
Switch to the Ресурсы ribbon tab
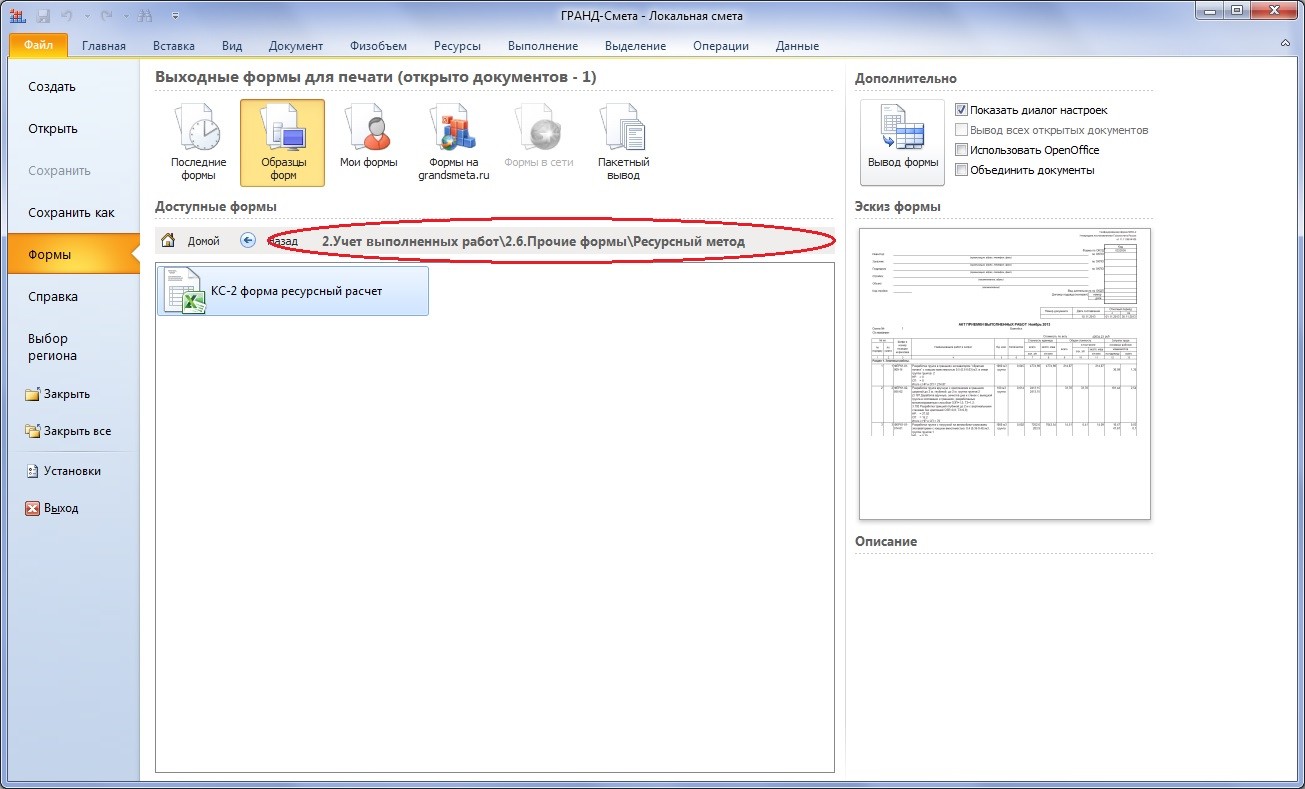coord(457,46)
